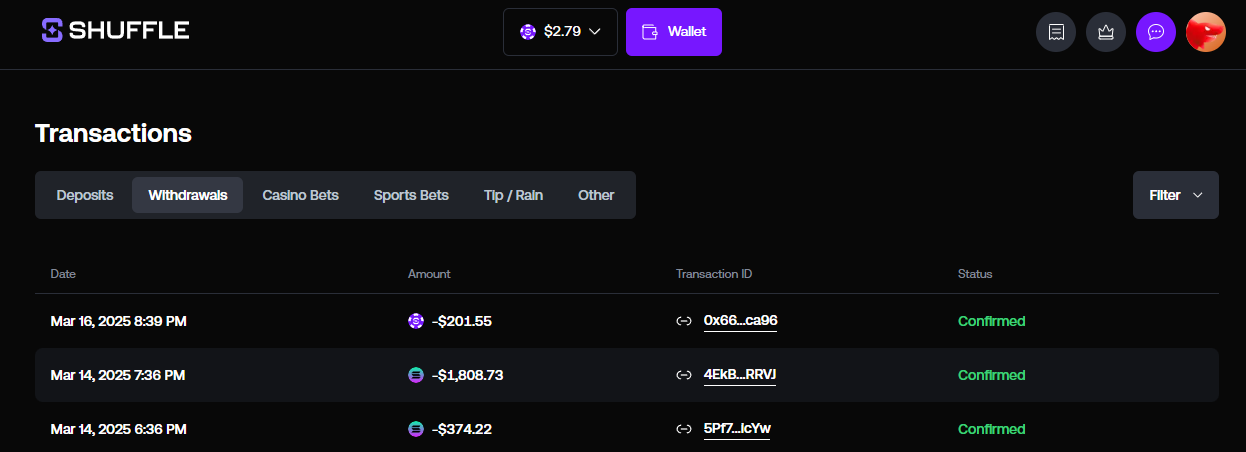This screenshot has height=452, width=1246.
Task: Open the bet slip receipt icon
Action: point(1056,32)
